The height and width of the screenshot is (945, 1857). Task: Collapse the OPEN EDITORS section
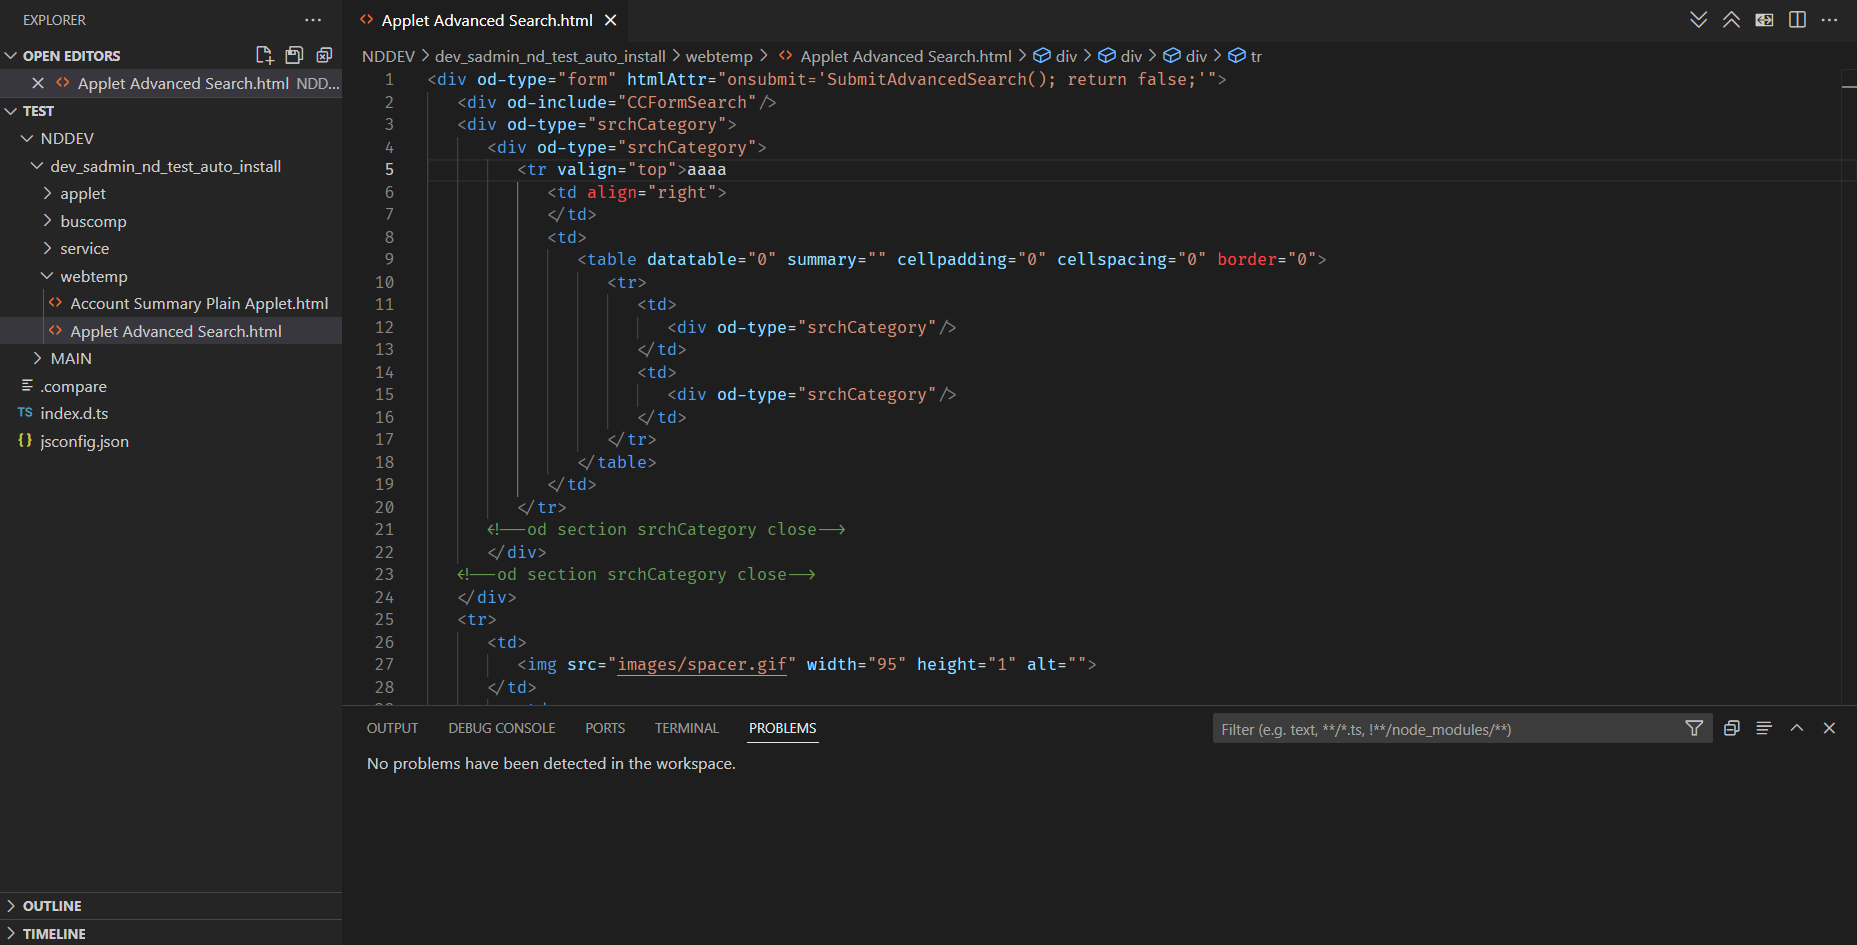point(11,56)
